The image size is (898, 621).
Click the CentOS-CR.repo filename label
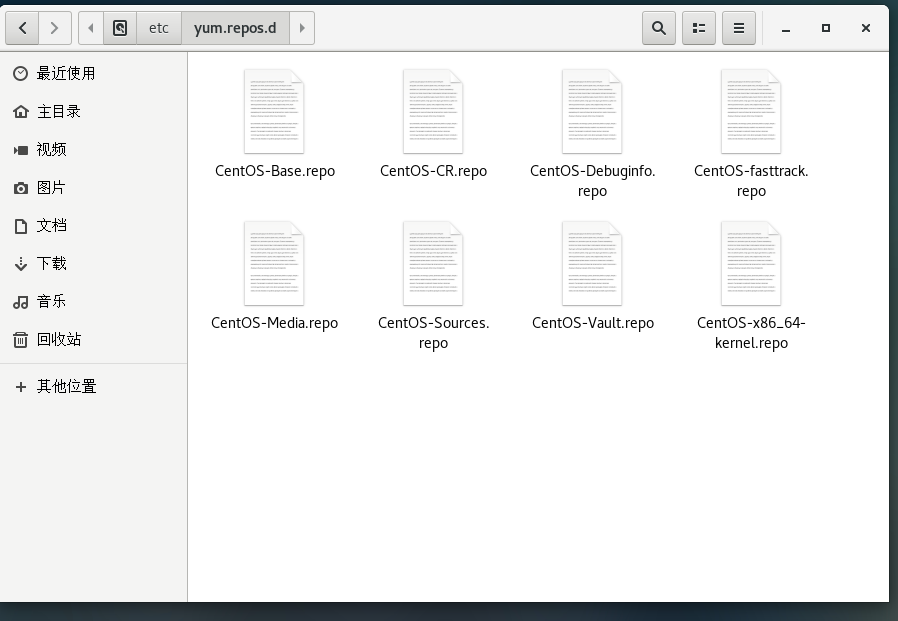point(434,171)
